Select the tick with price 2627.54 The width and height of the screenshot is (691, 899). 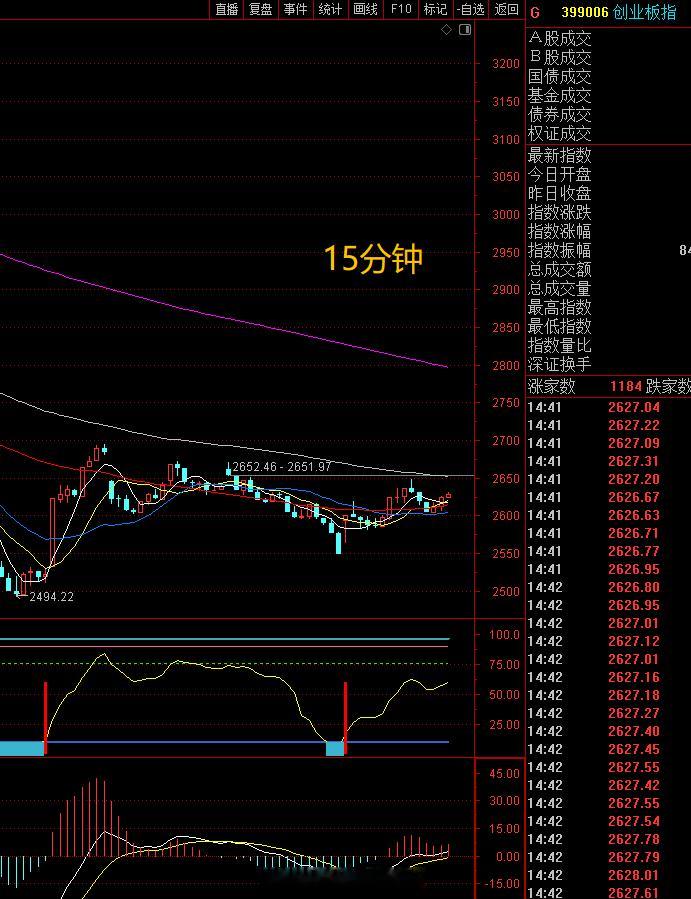pos(609,821)
